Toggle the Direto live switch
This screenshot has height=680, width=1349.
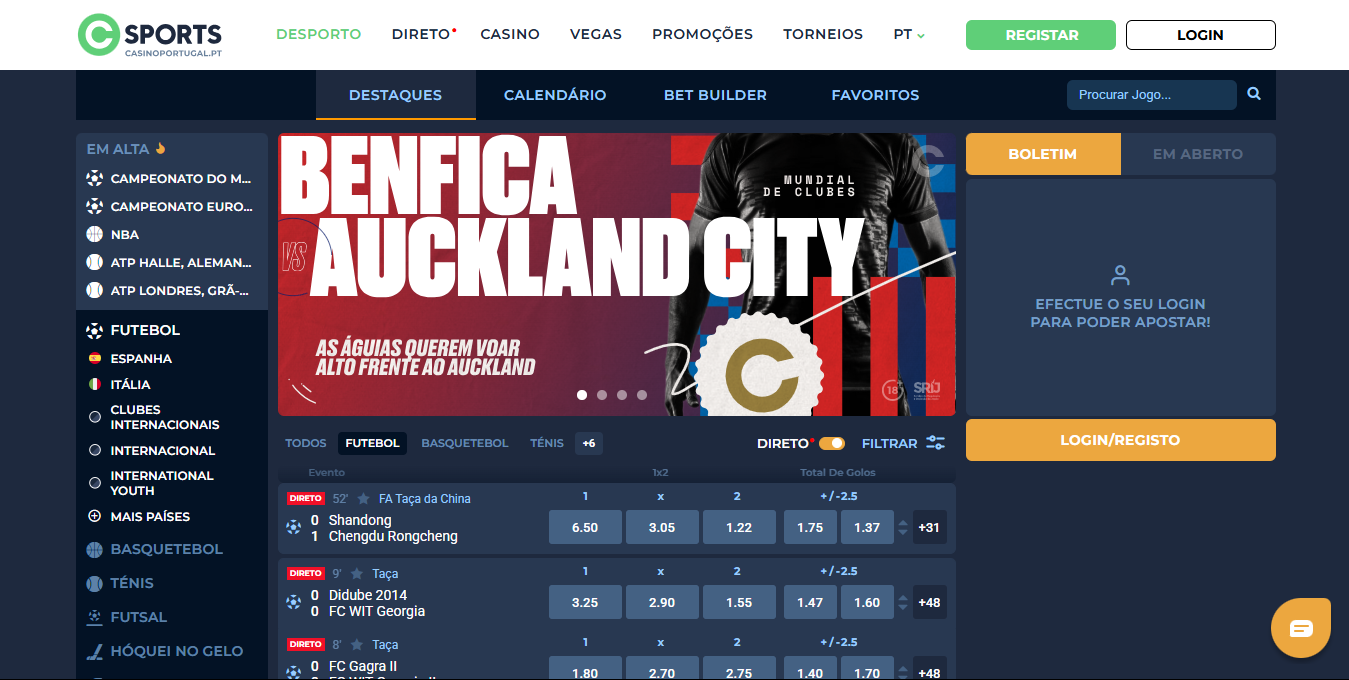[x=832, y=443]
